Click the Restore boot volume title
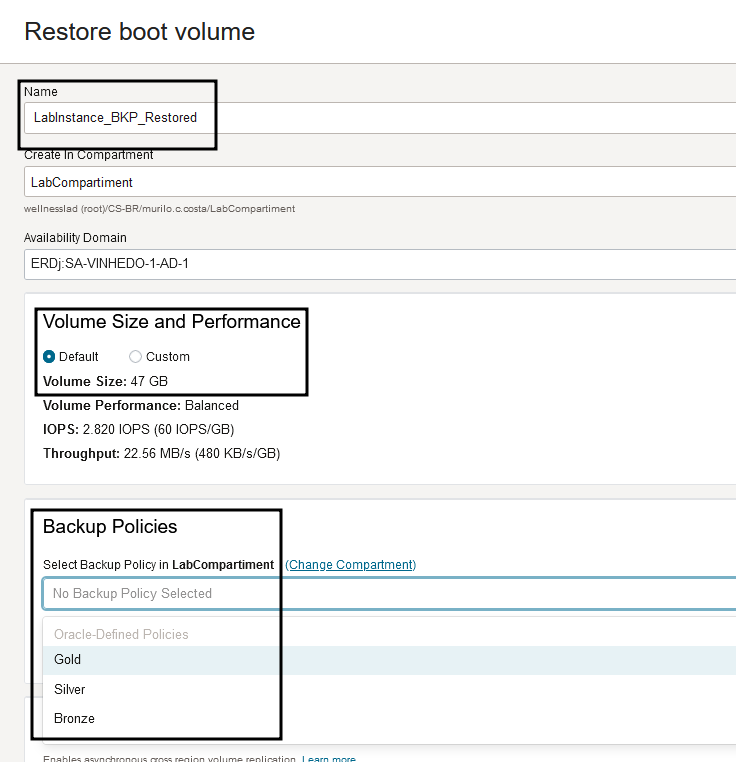 point(139,32)
